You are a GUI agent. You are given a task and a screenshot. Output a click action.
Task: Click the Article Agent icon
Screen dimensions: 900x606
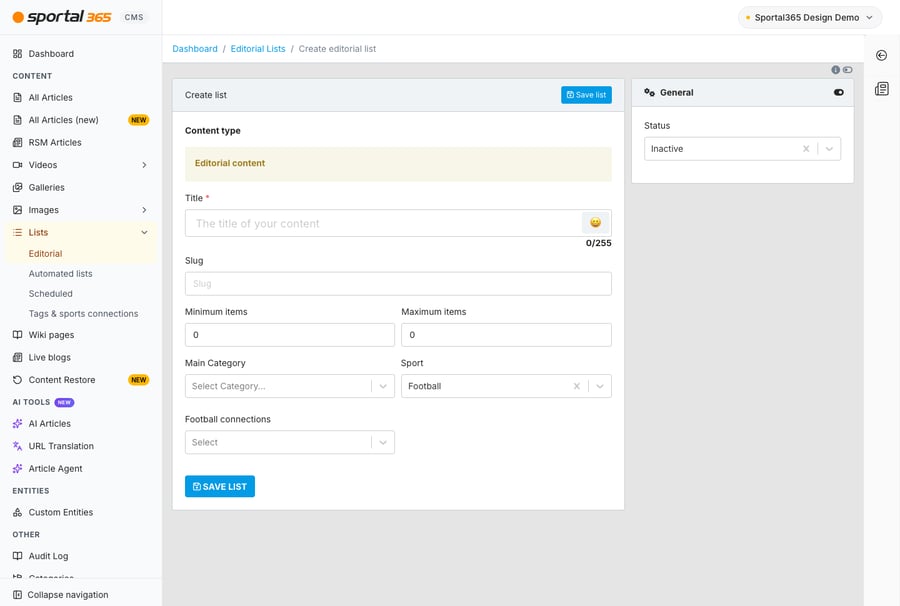pos(17,468)
